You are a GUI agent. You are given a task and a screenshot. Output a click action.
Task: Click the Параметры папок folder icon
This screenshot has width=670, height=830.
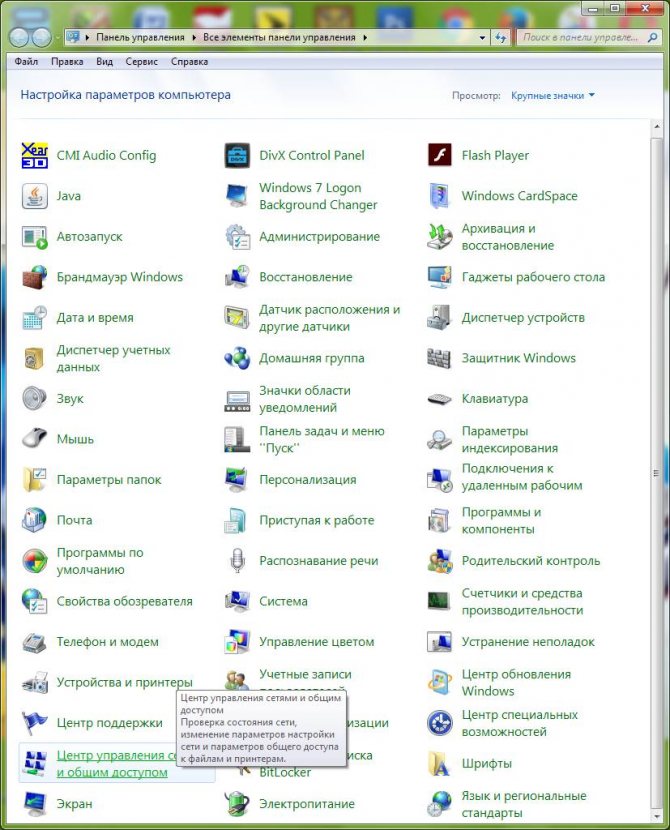pyautogui.click(x=34, y=480)
